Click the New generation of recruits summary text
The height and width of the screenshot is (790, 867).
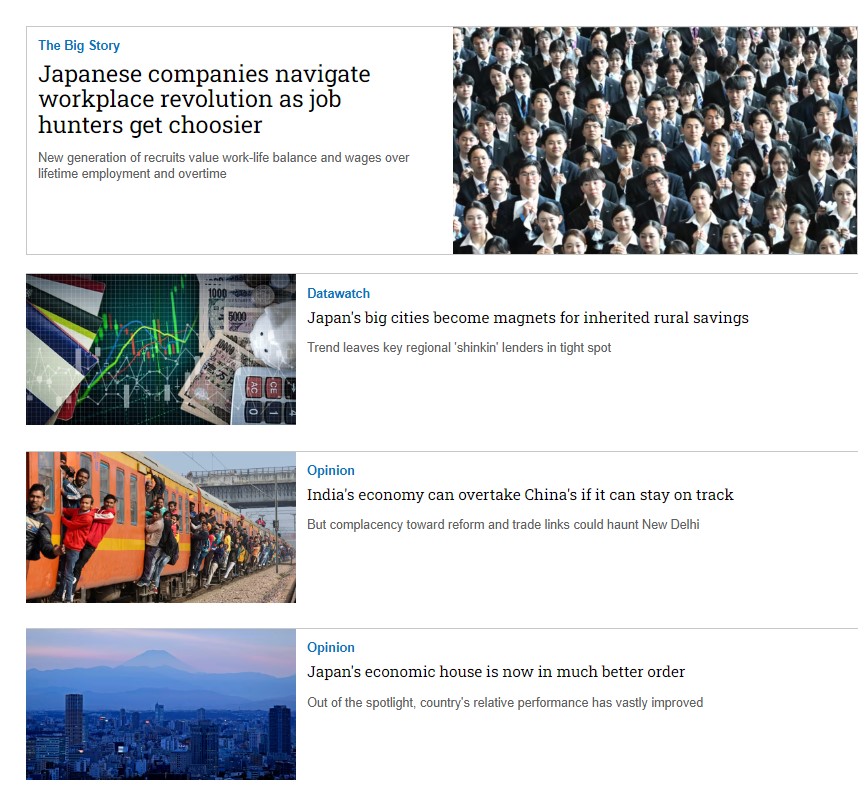pos(223,165)
